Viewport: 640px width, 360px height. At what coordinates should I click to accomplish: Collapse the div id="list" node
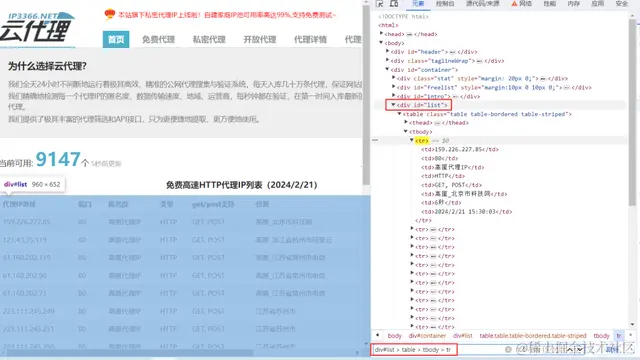click(393, 105)
